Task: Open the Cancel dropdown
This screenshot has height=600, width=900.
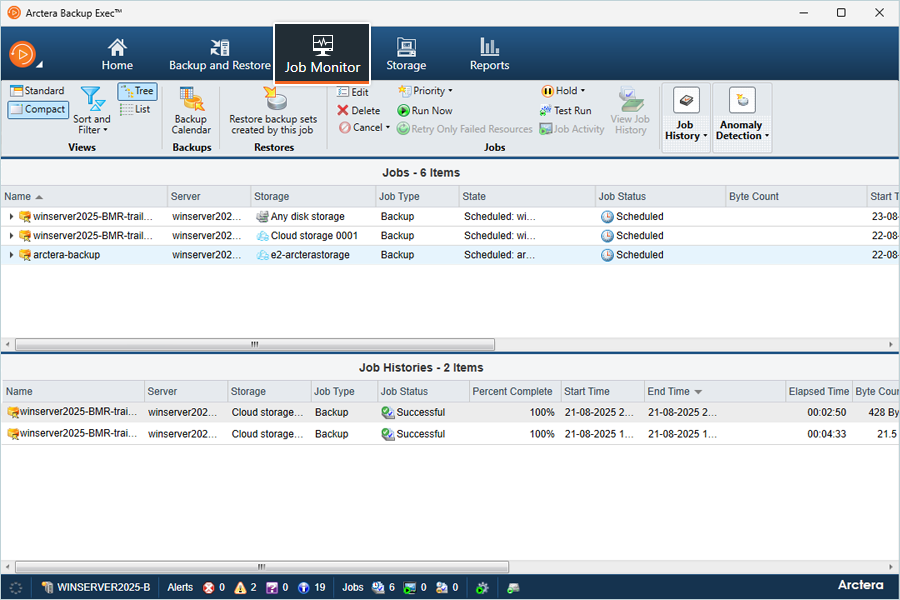Action: tap(364, 127)
